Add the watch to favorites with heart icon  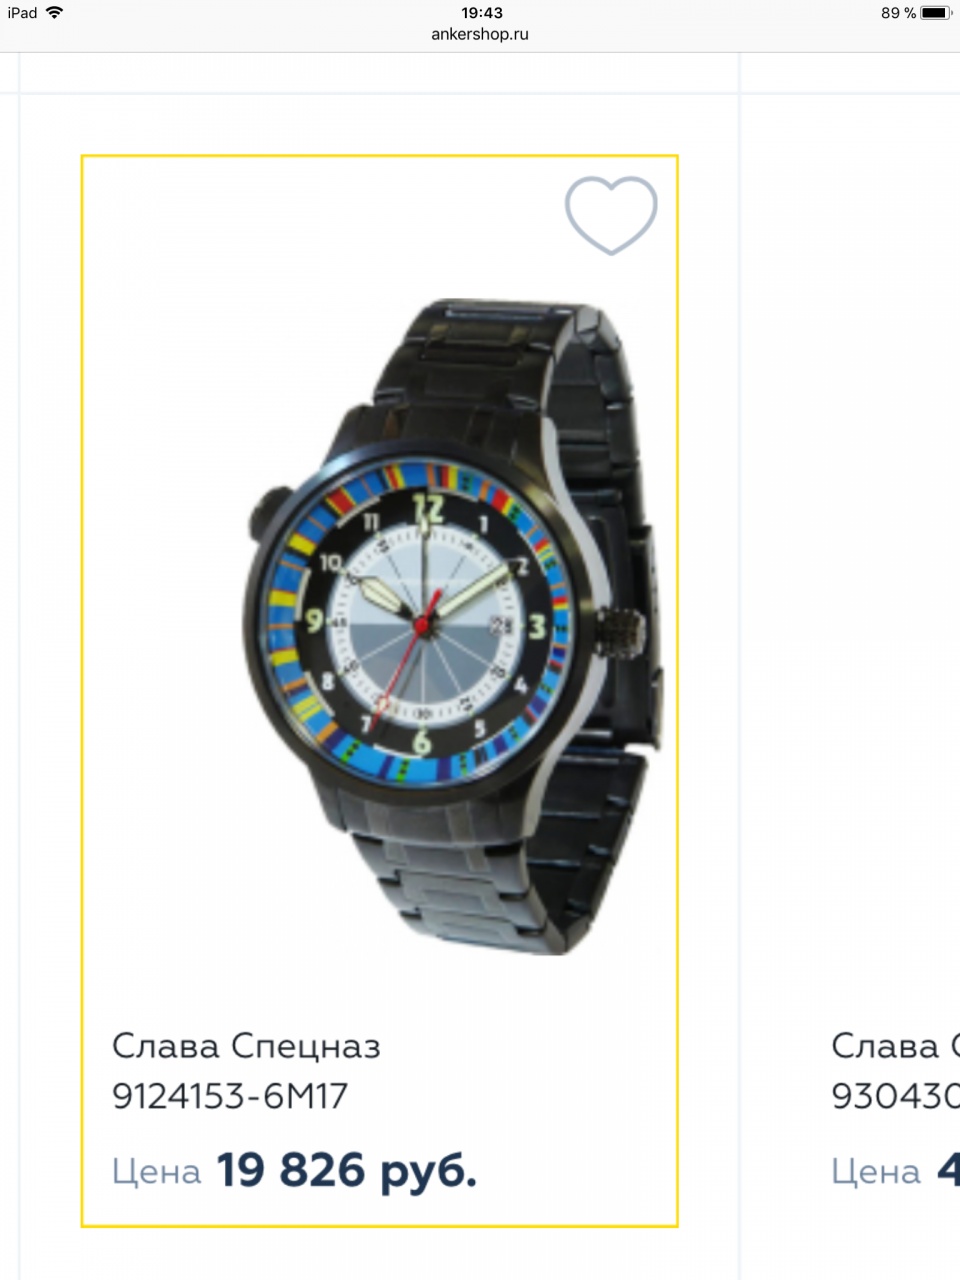coord(611,215)
